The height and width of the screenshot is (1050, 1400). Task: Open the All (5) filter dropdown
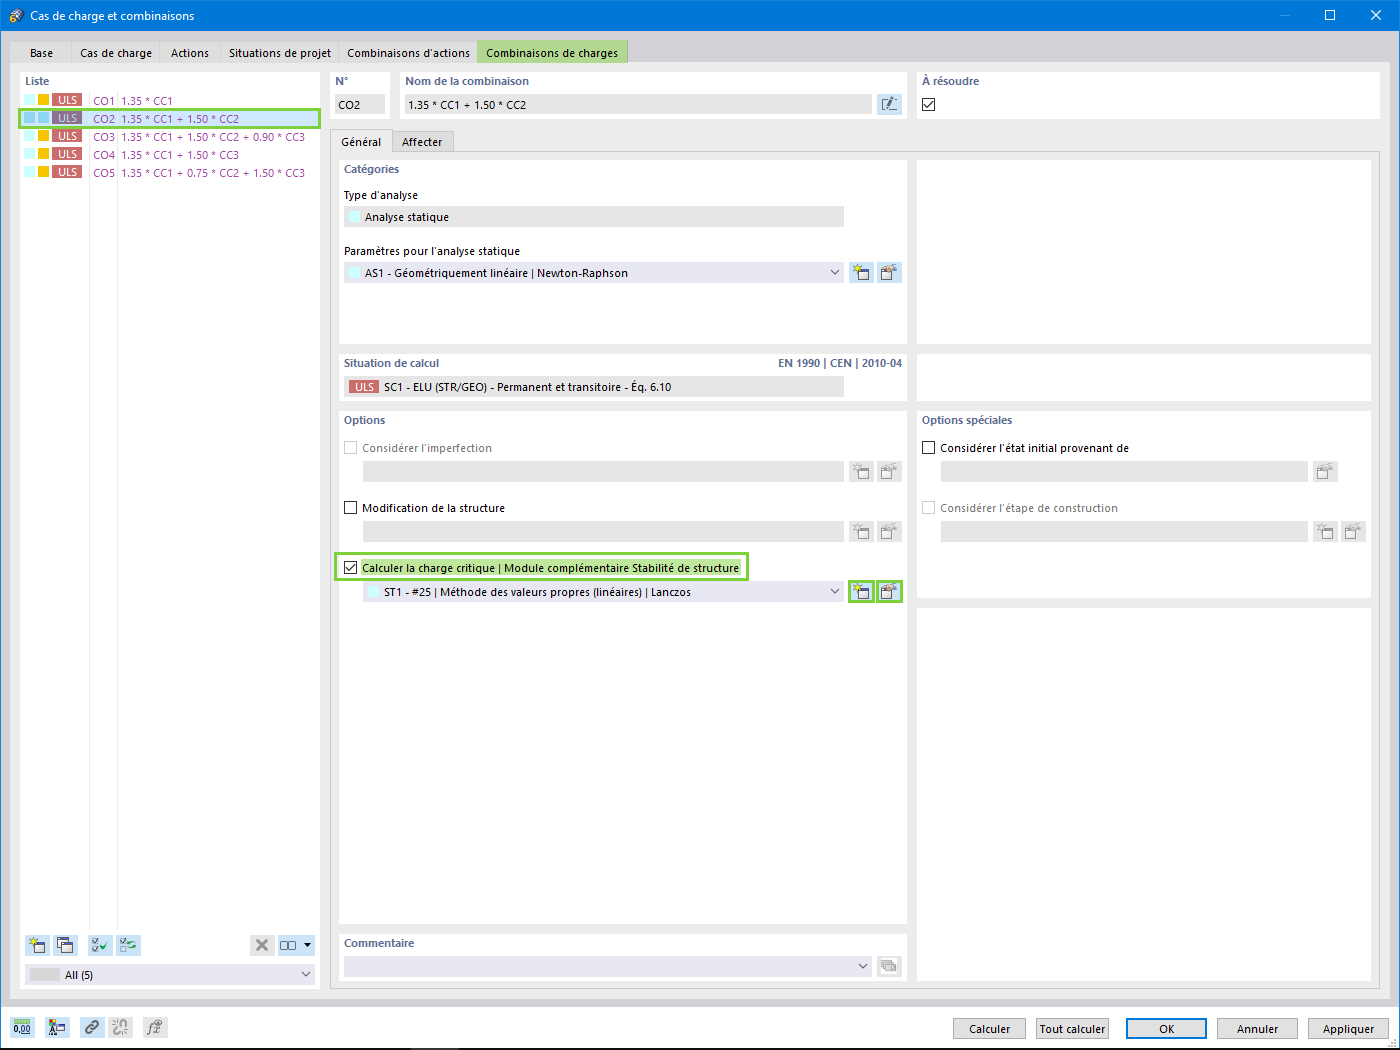point(306,975)
